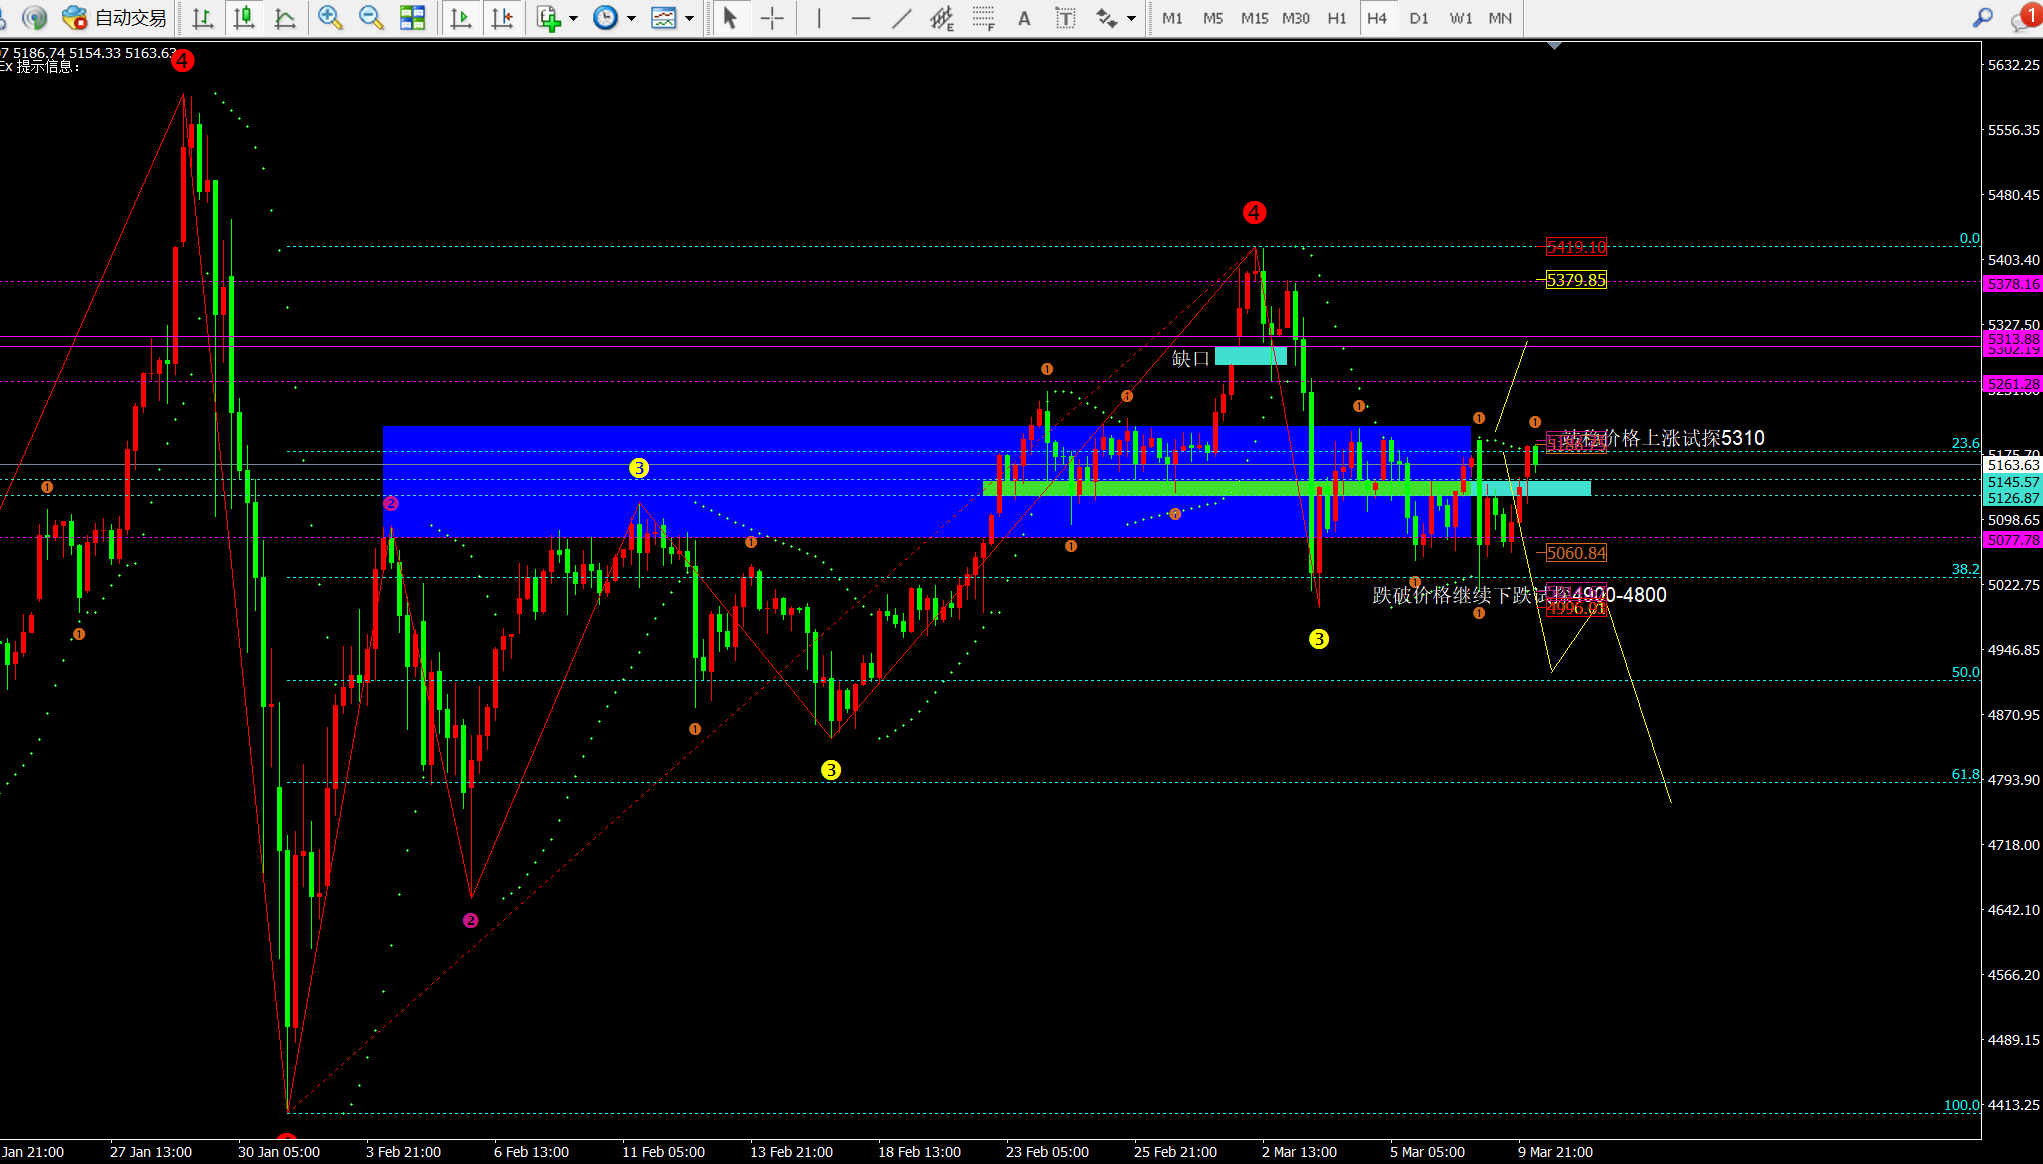Viewport: 2043px width, 1164px height.
Task: Select the vertical line tool
Action: pyautogui.click(x=819, y=18)
